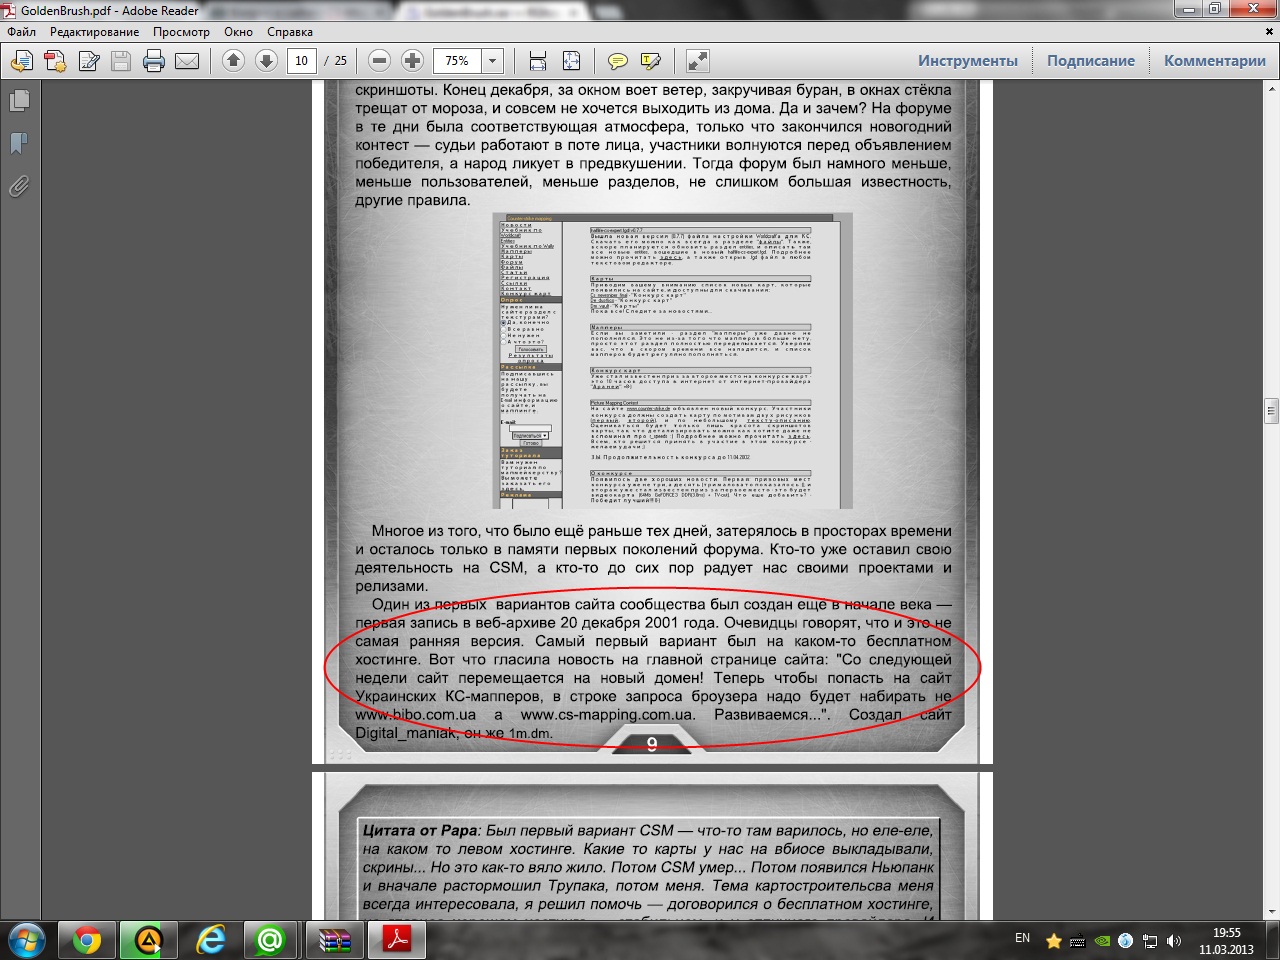Click the EN language indicator

click(x=1022, y=938)
